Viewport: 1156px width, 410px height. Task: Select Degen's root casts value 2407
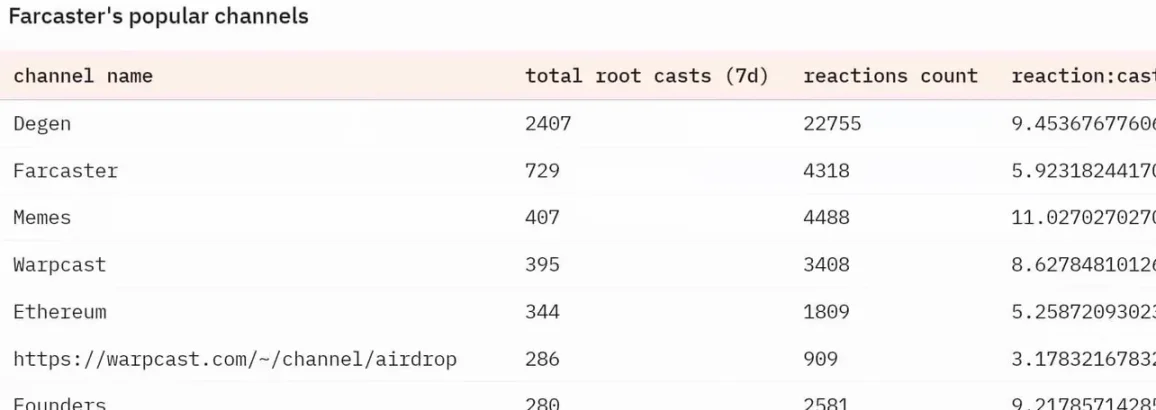(548, 124)
